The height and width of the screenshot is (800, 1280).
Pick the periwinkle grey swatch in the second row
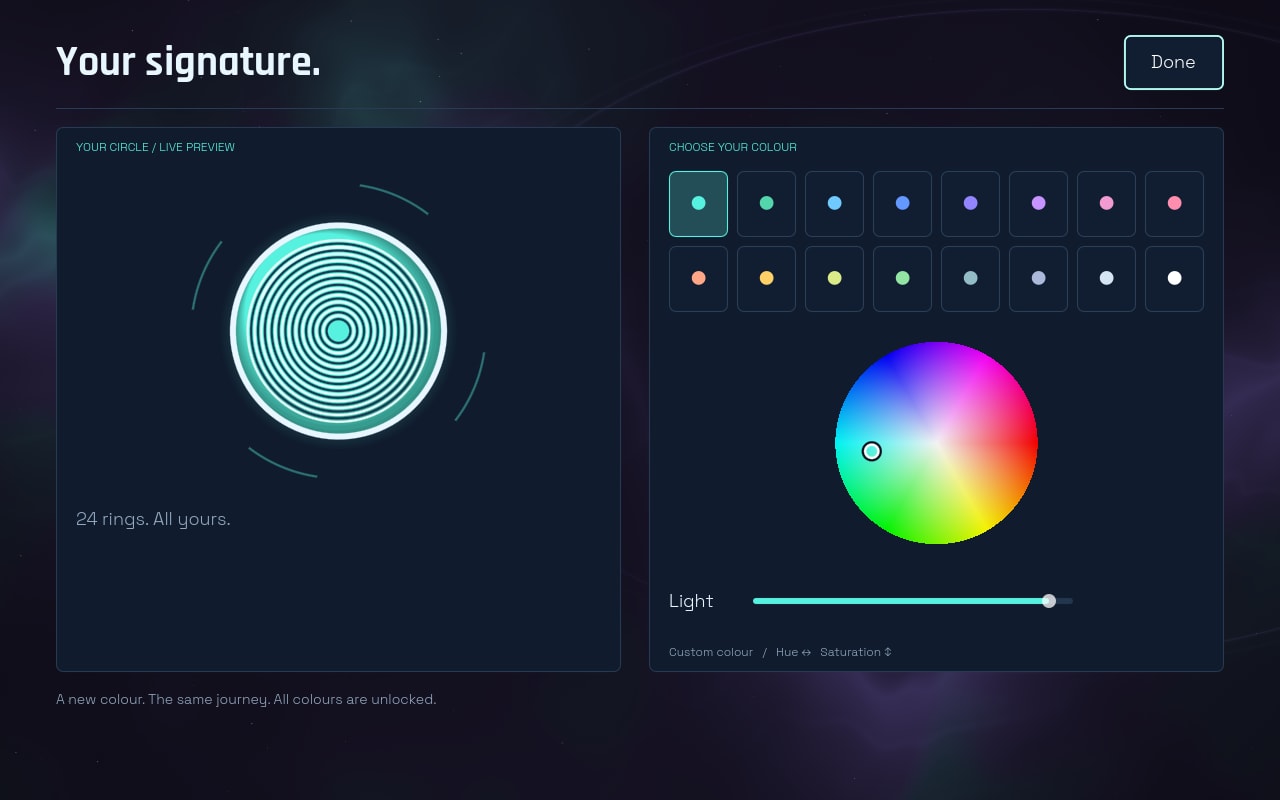click(1038, 278)
